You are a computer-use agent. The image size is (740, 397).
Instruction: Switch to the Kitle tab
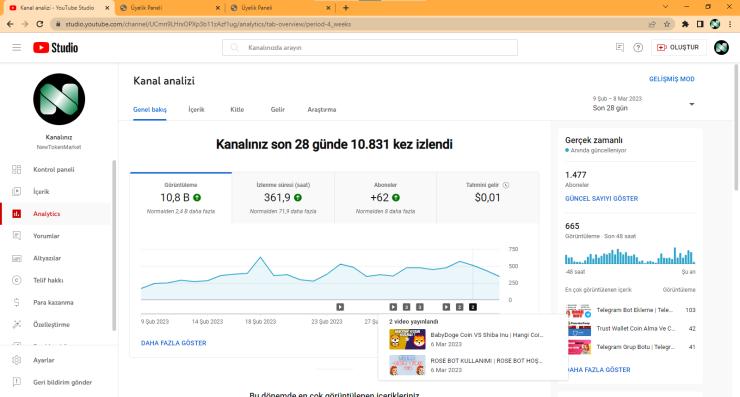237,110
